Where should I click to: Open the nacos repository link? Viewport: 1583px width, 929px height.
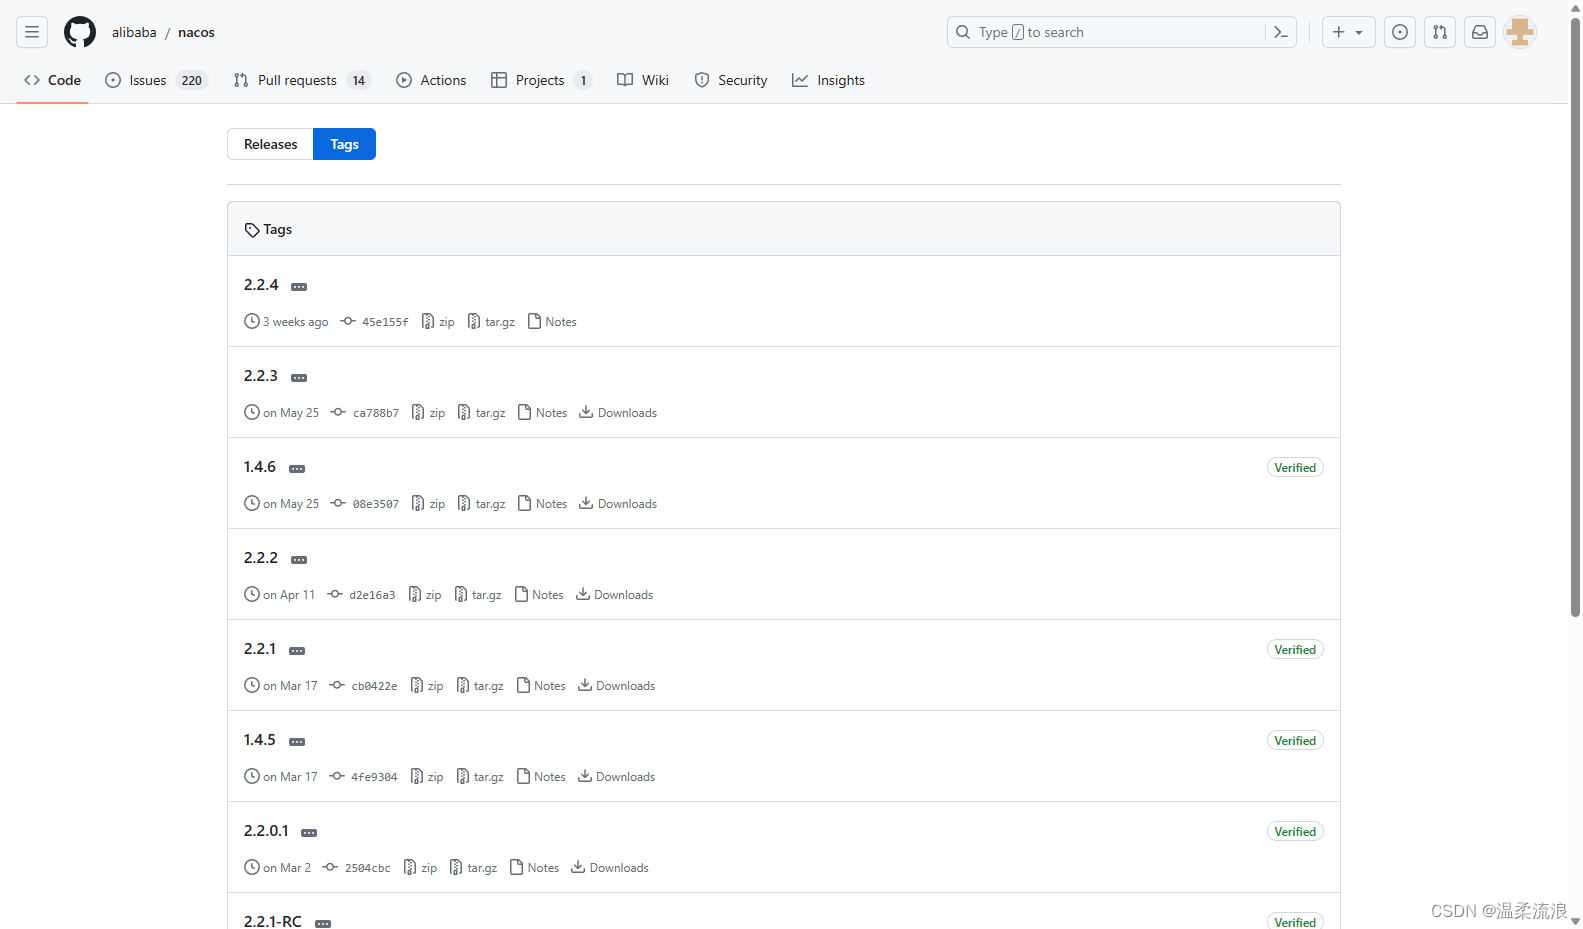(x=196, y=32)
